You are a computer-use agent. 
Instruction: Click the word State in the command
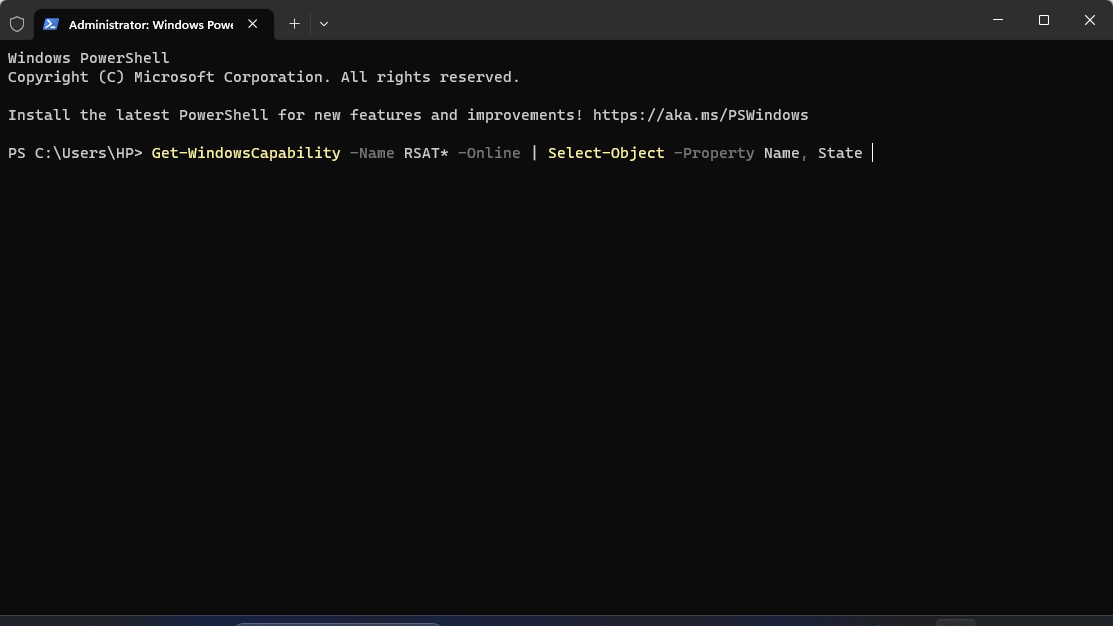[x=840, y=153]
